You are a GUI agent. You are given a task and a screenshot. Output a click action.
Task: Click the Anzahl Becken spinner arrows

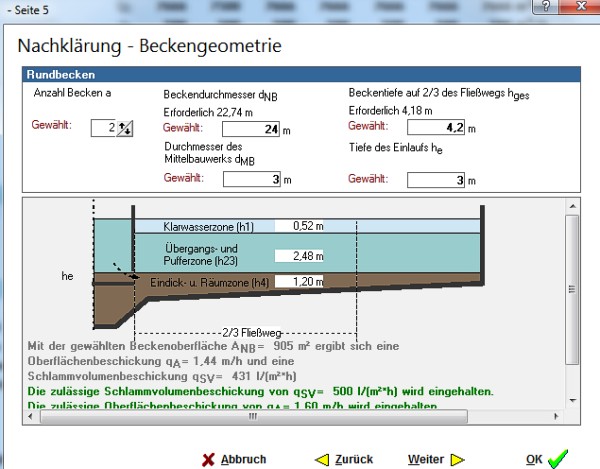point(124,127)
